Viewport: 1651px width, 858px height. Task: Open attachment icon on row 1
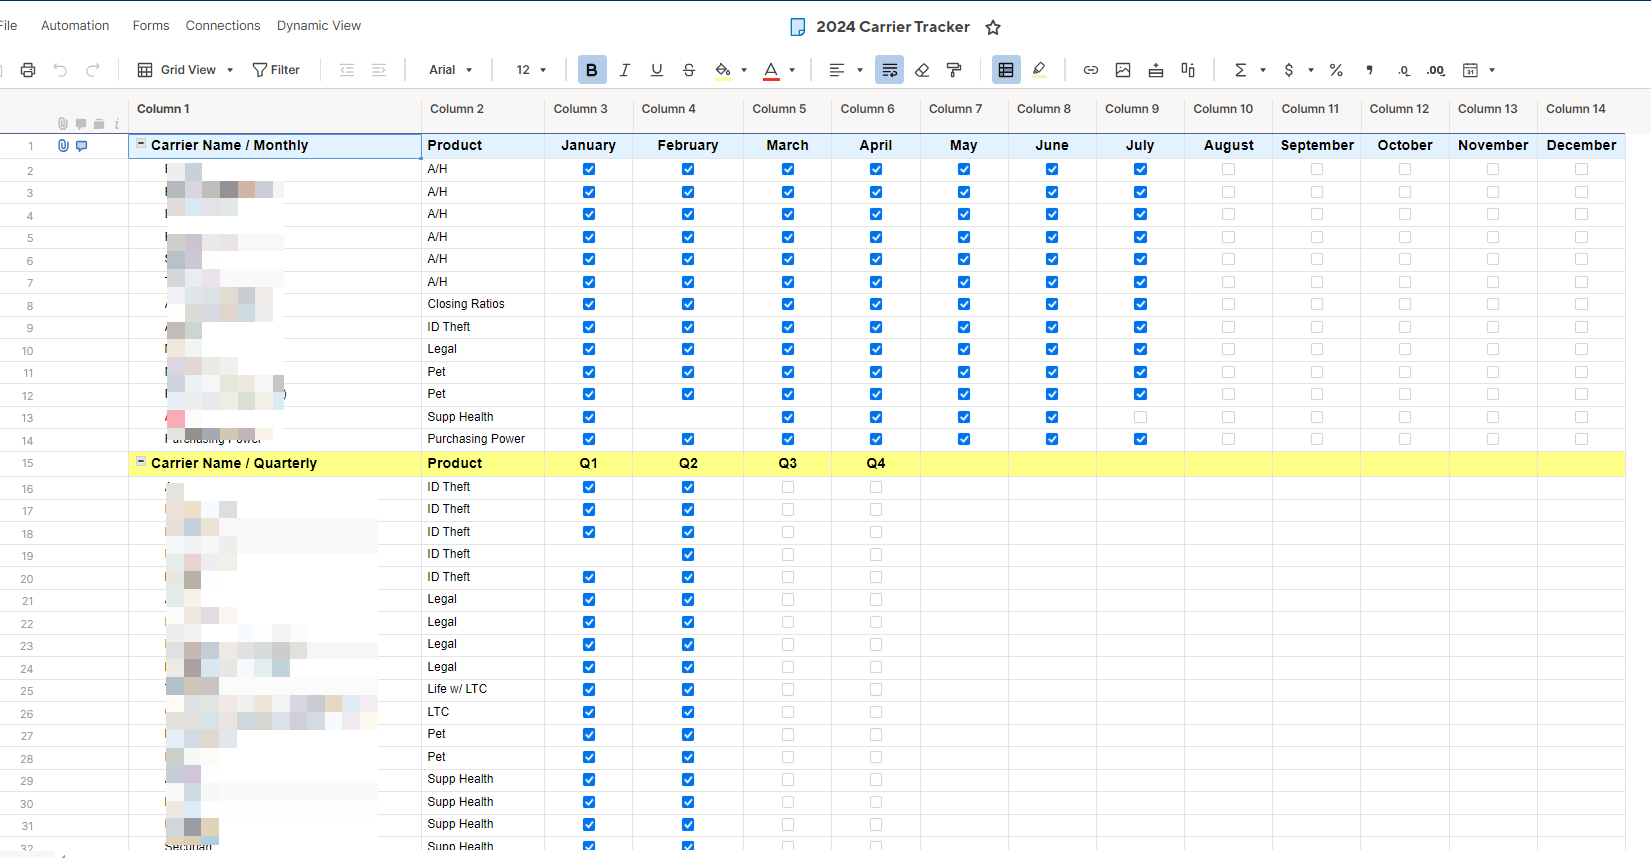click(x=63, y=146)
